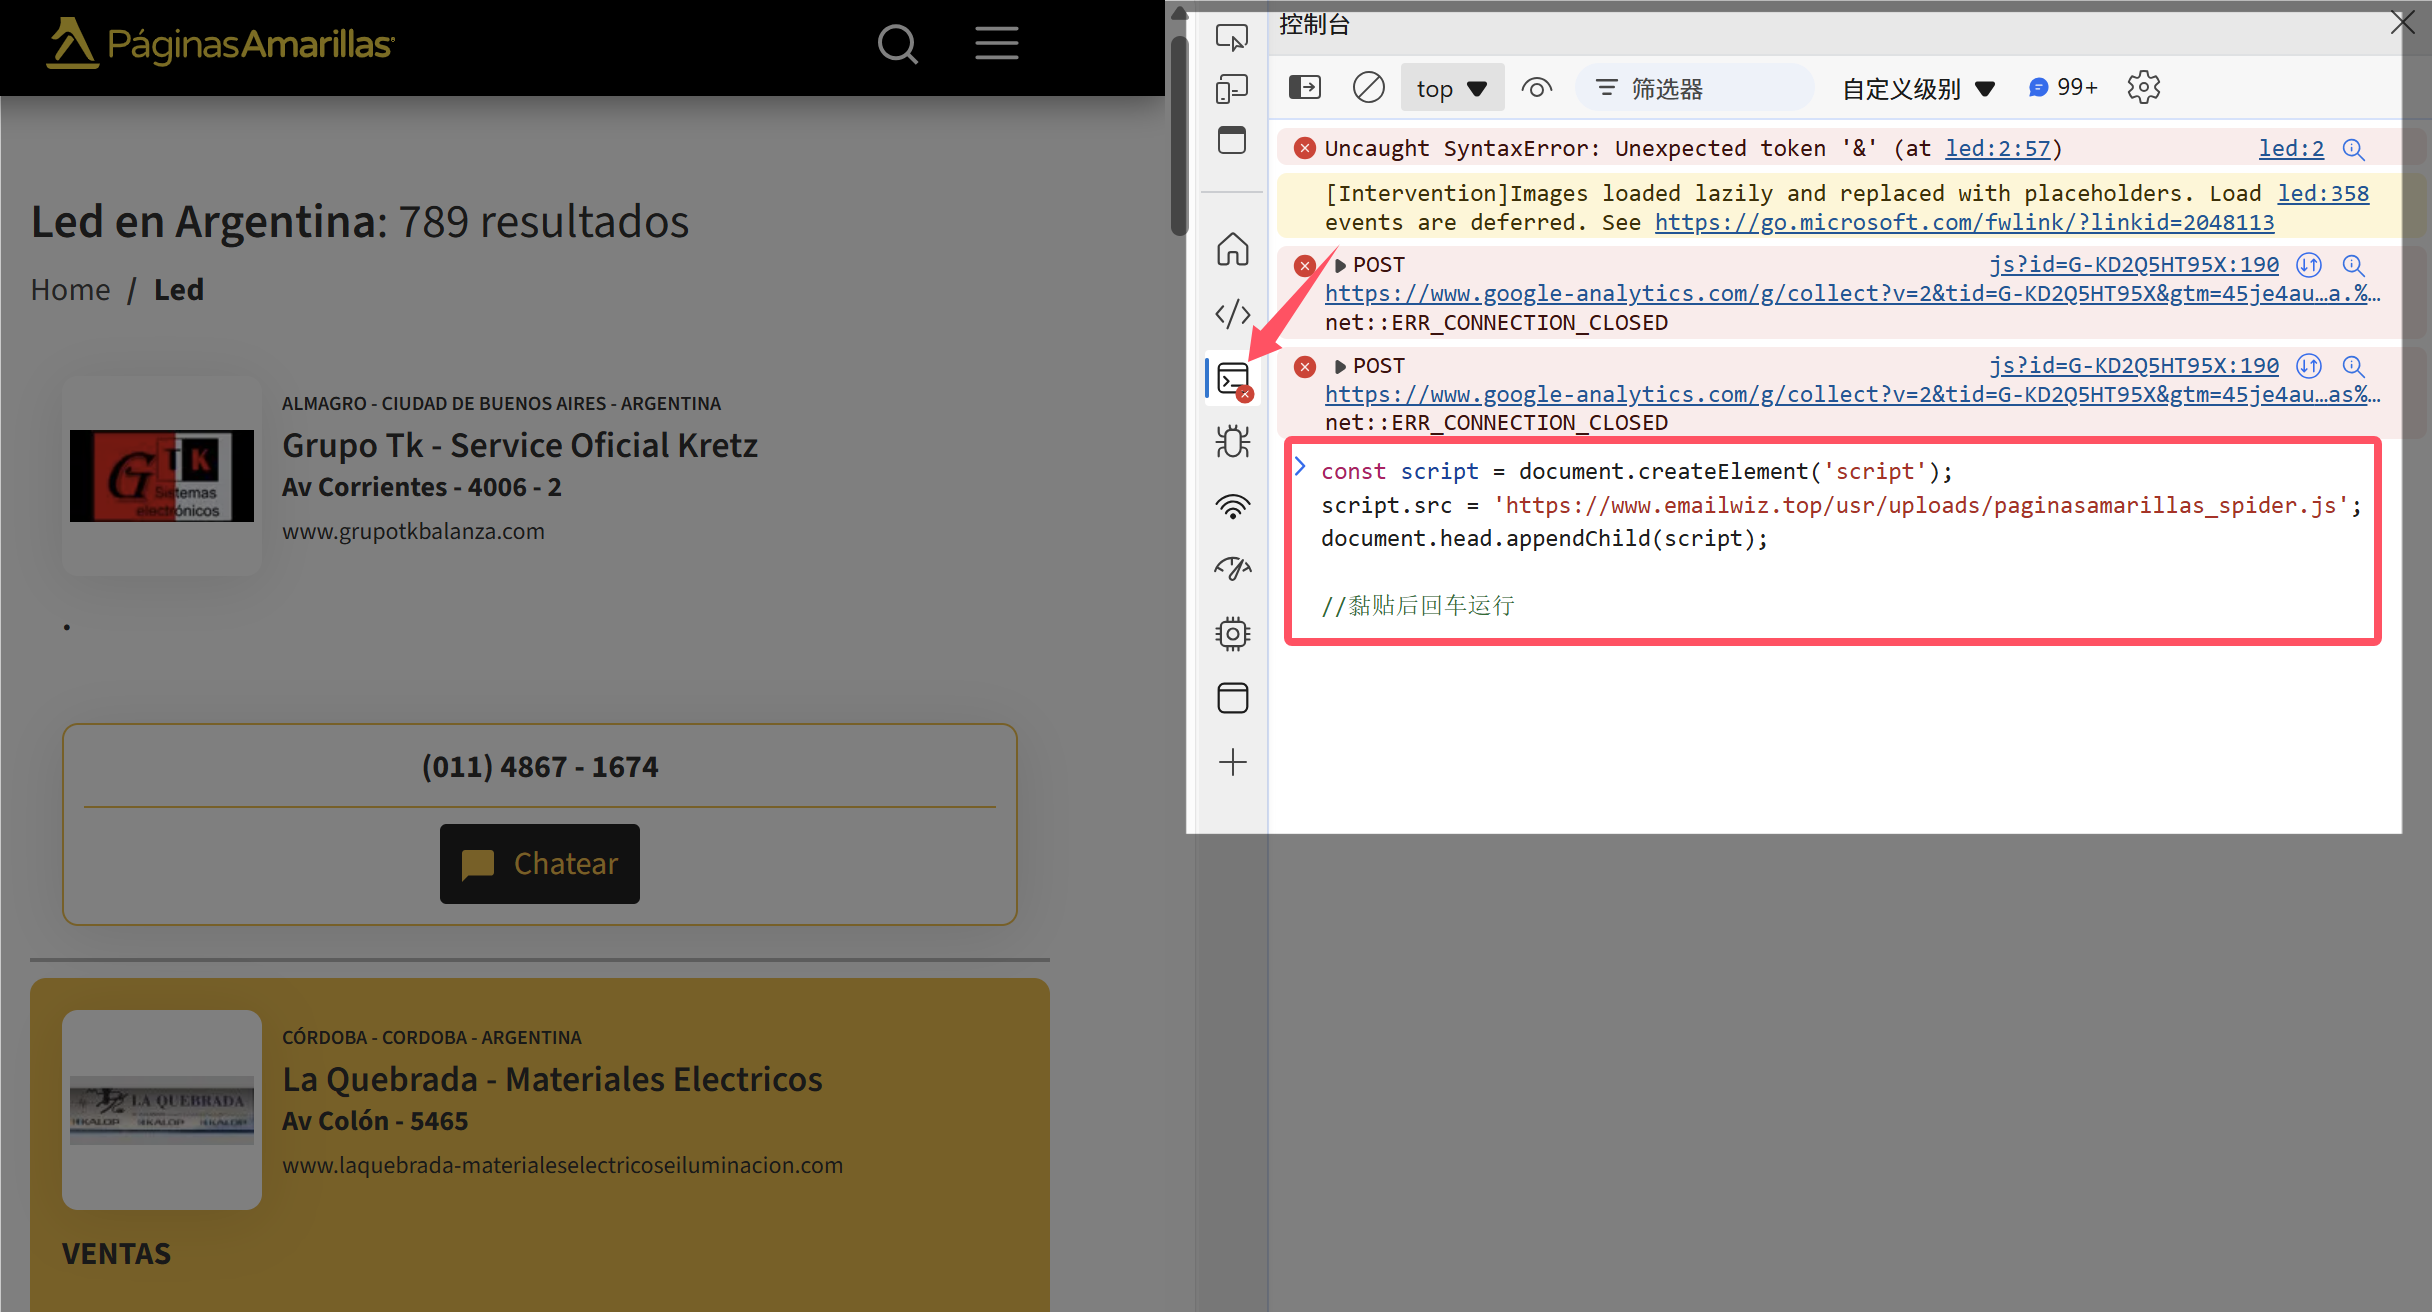2432x1312 pixels.
Task: Open network request icon on first POST error
Action: pyautogui.click(x=2309, y=265)
